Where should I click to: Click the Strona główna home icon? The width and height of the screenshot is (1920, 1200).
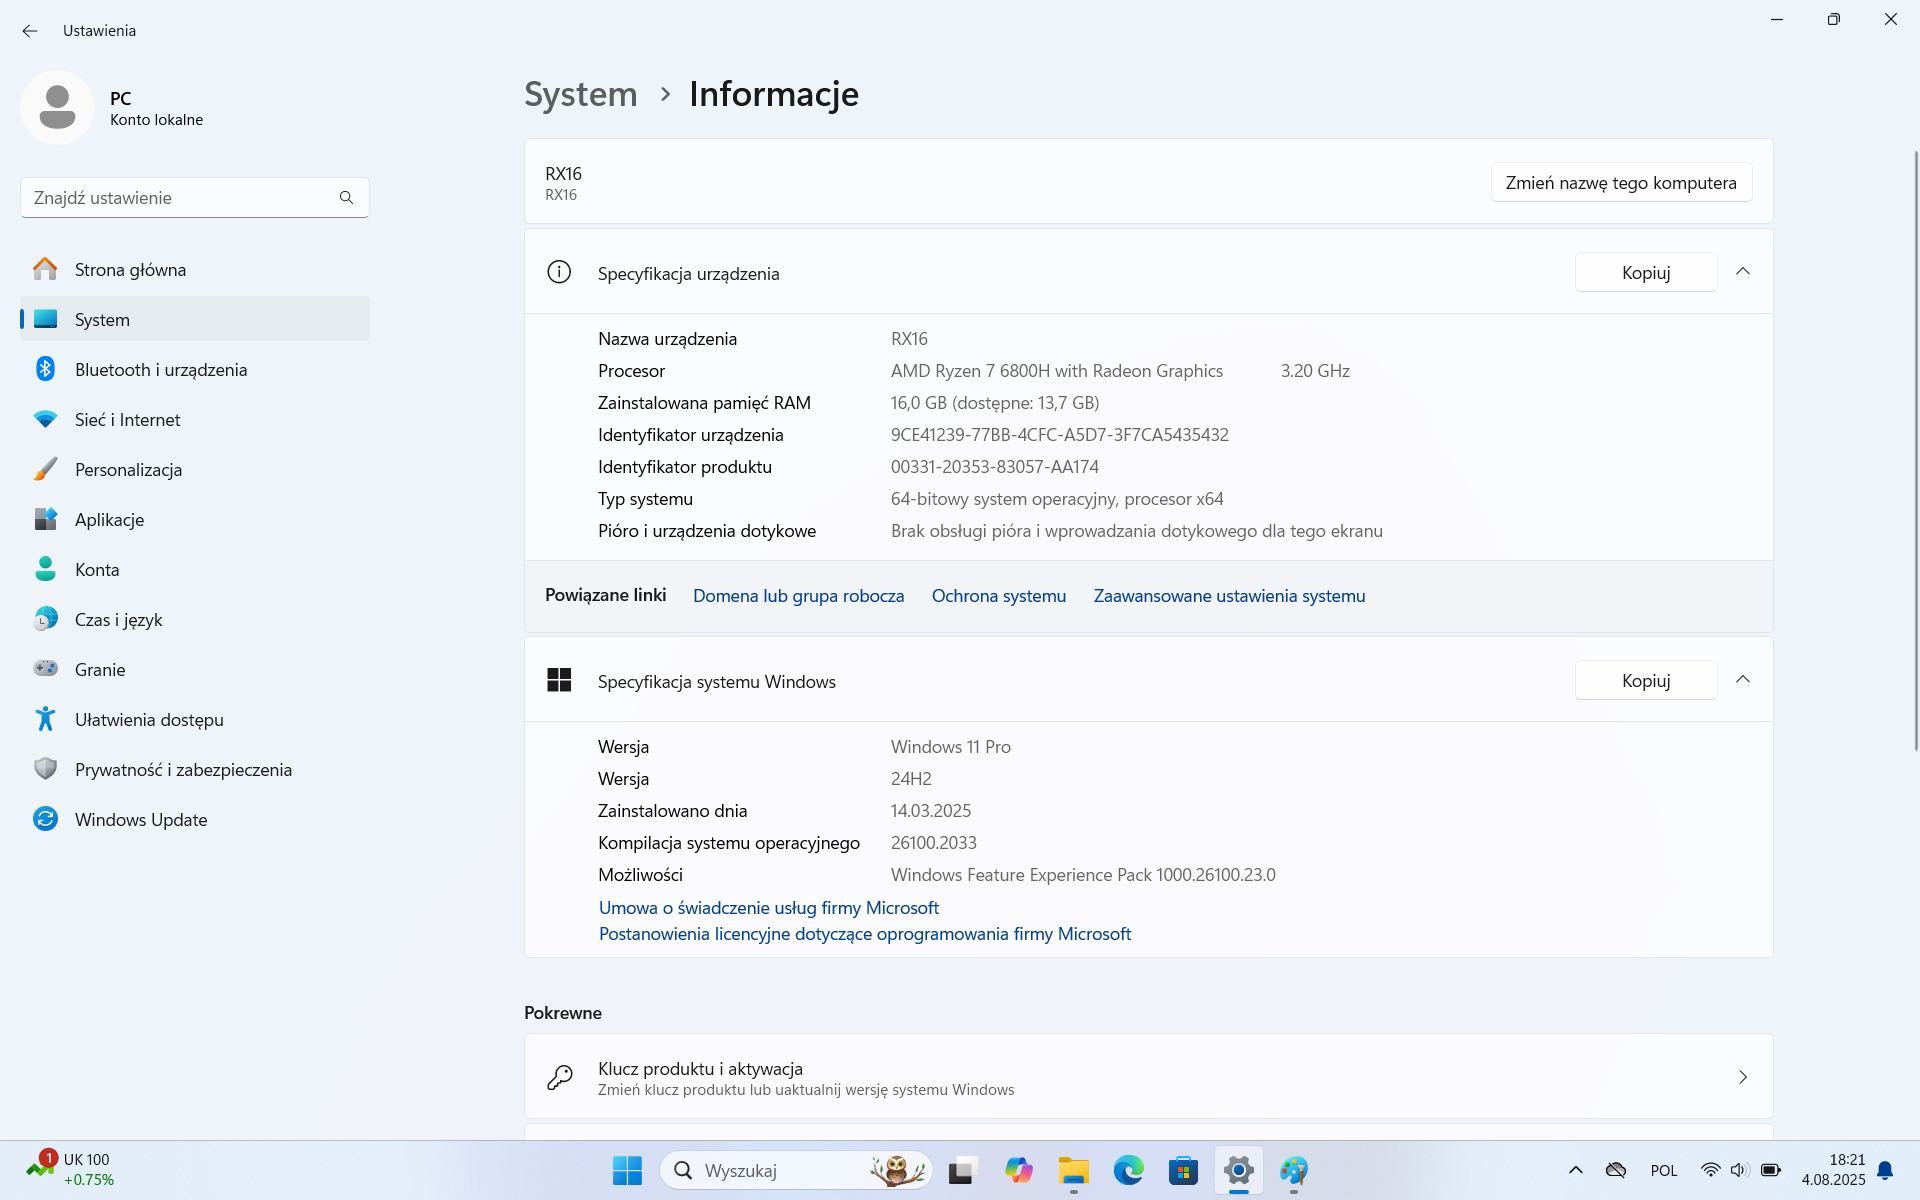pyautogui.click(x=45, y=269)
